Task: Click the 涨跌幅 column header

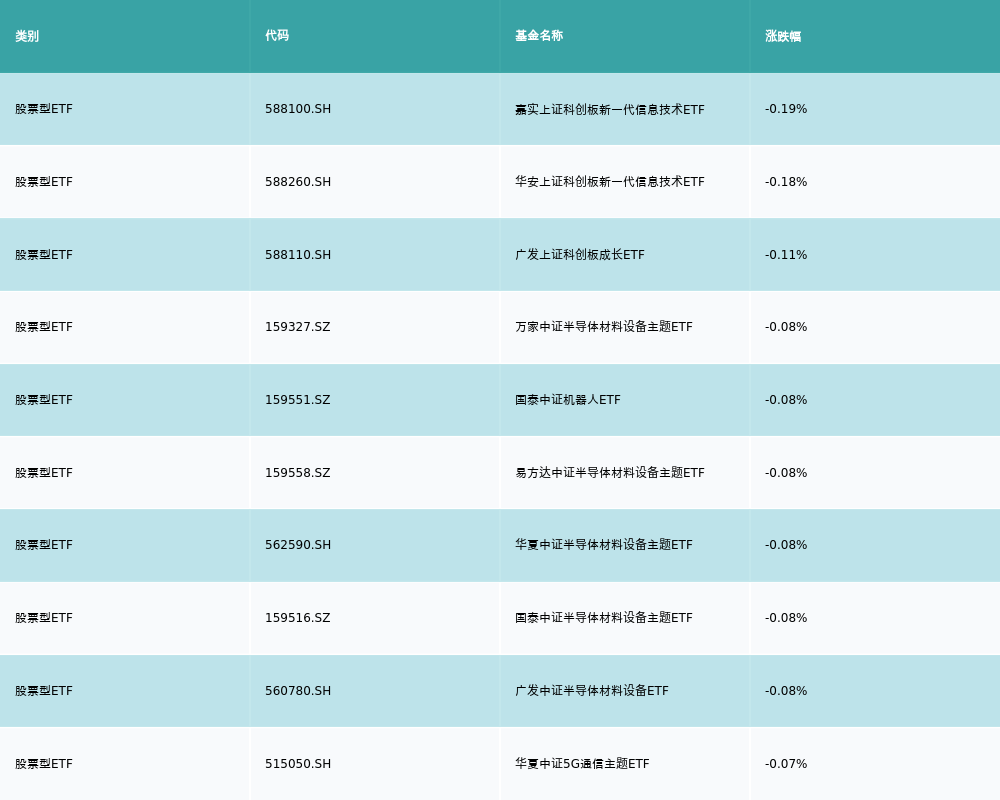Action: pyautogui.click(x=783, y=36)
